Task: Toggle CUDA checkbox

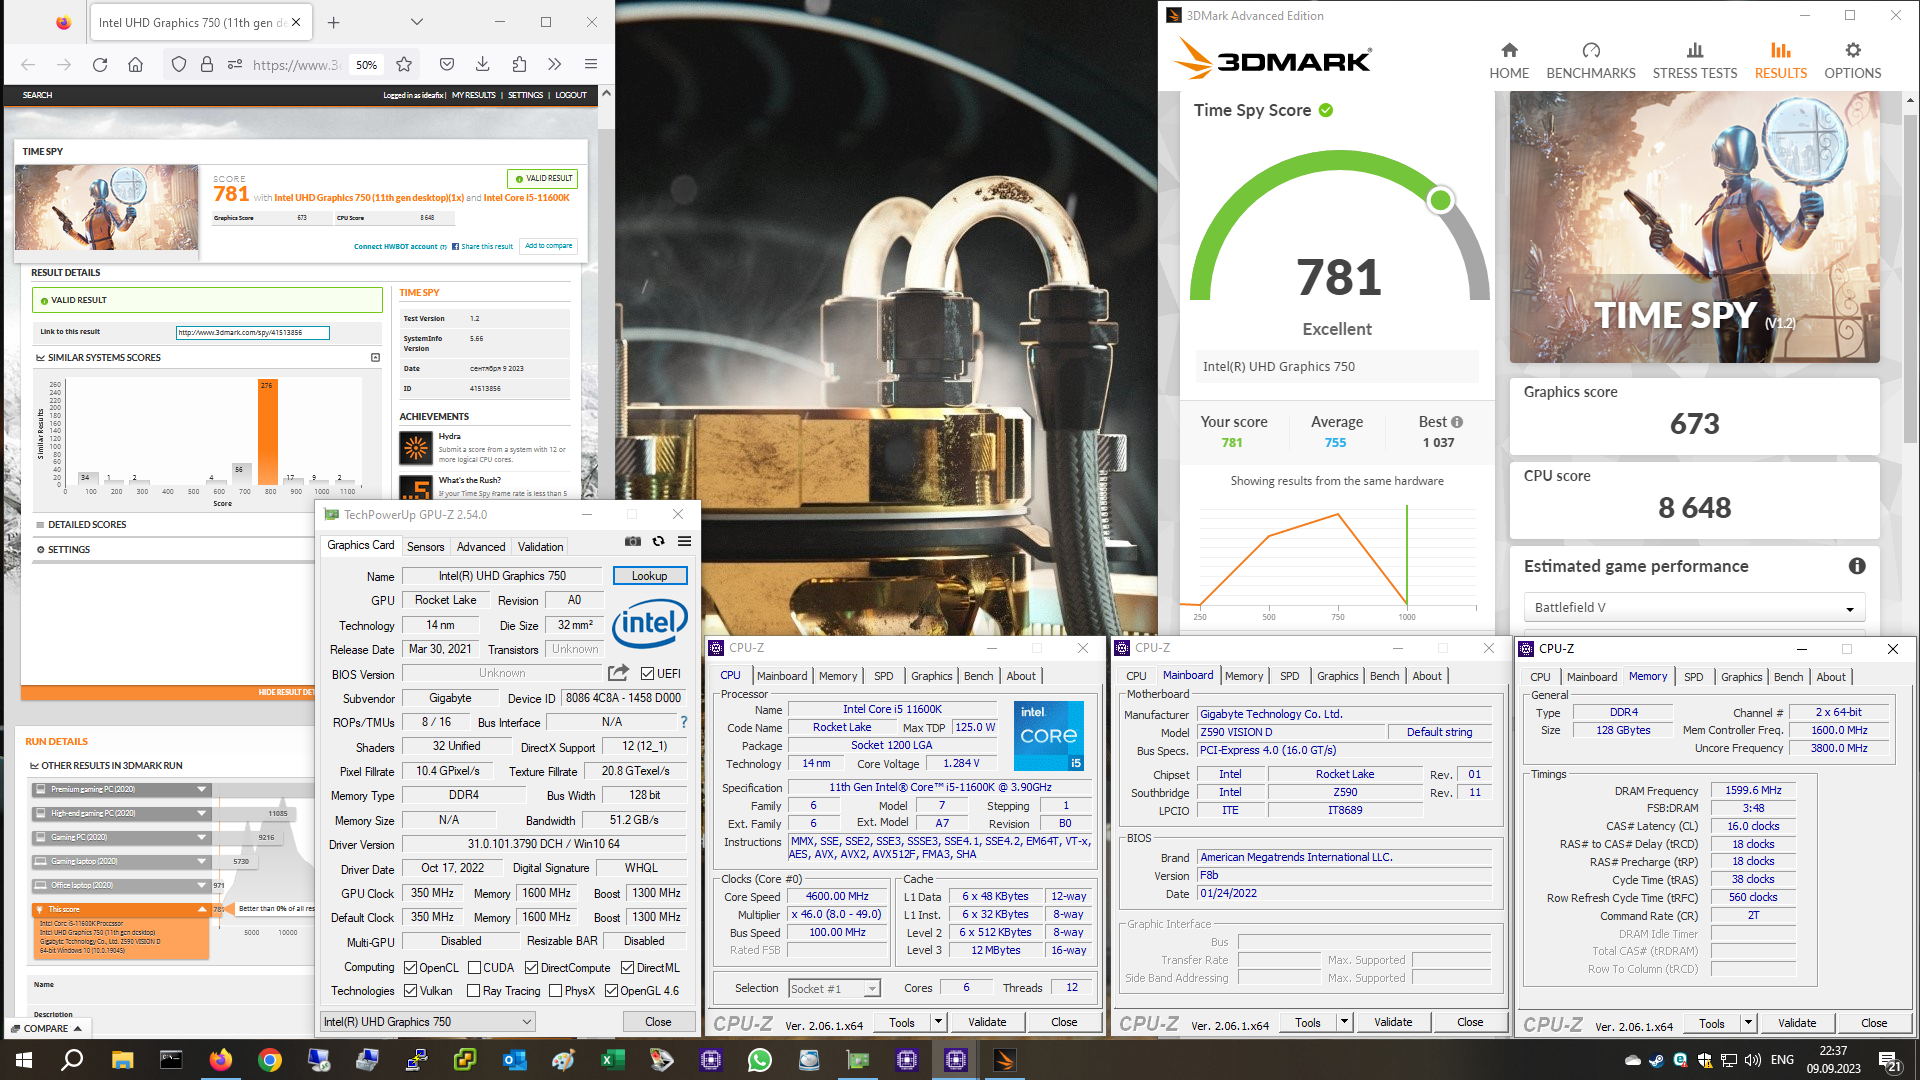Action: (473, 968)
